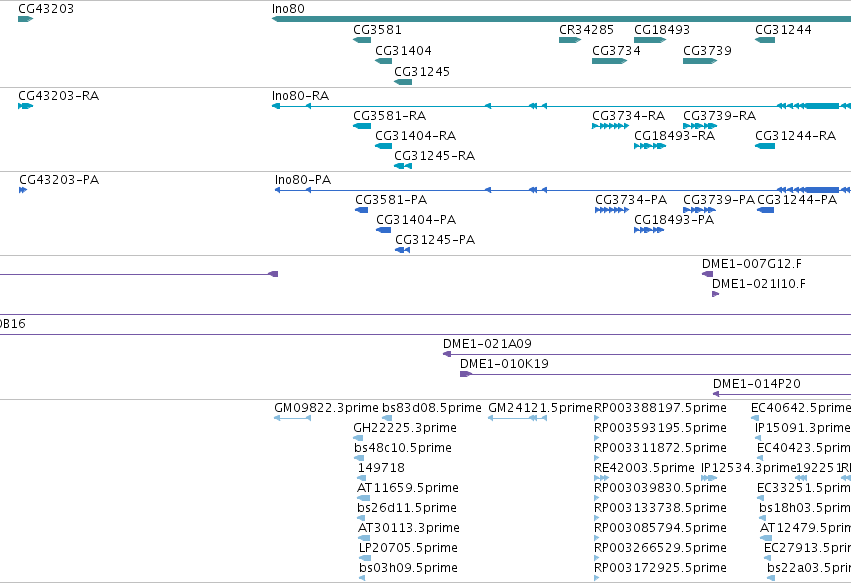
Task: Click the RE42003.5prime EST label
Action: click(x=644, y=468)
